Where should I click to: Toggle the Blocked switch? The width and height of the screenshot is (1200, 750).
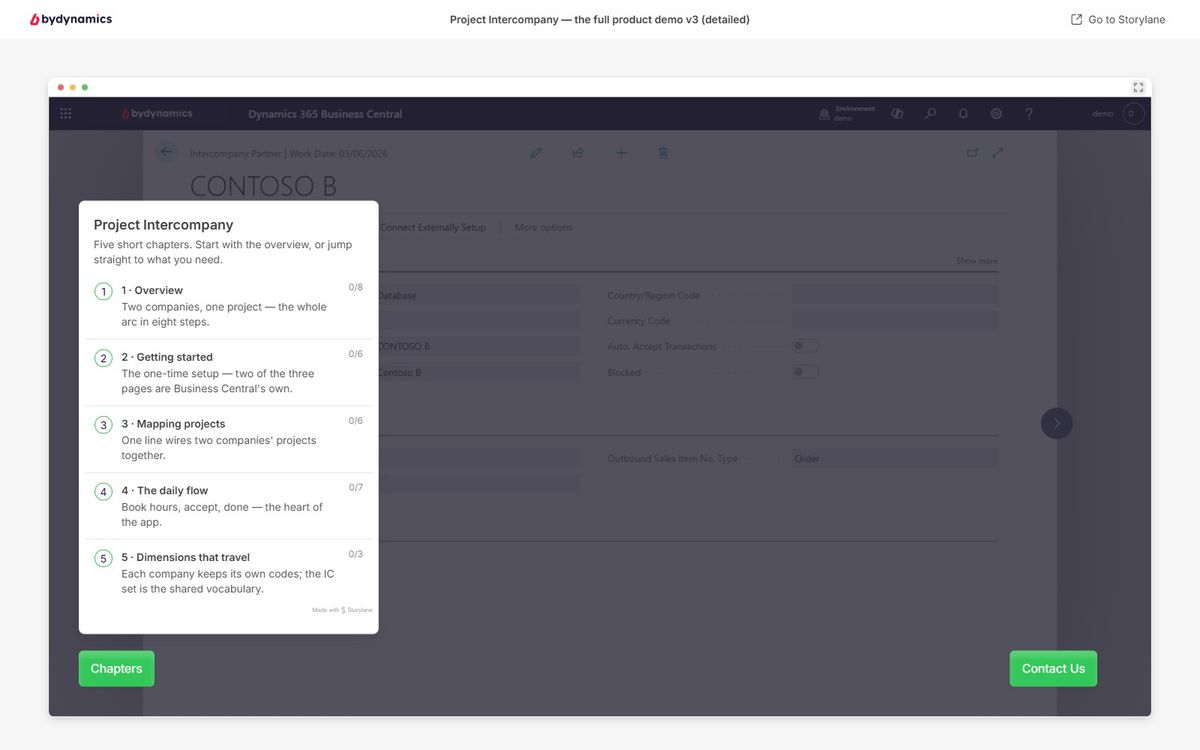coord(806,372)
